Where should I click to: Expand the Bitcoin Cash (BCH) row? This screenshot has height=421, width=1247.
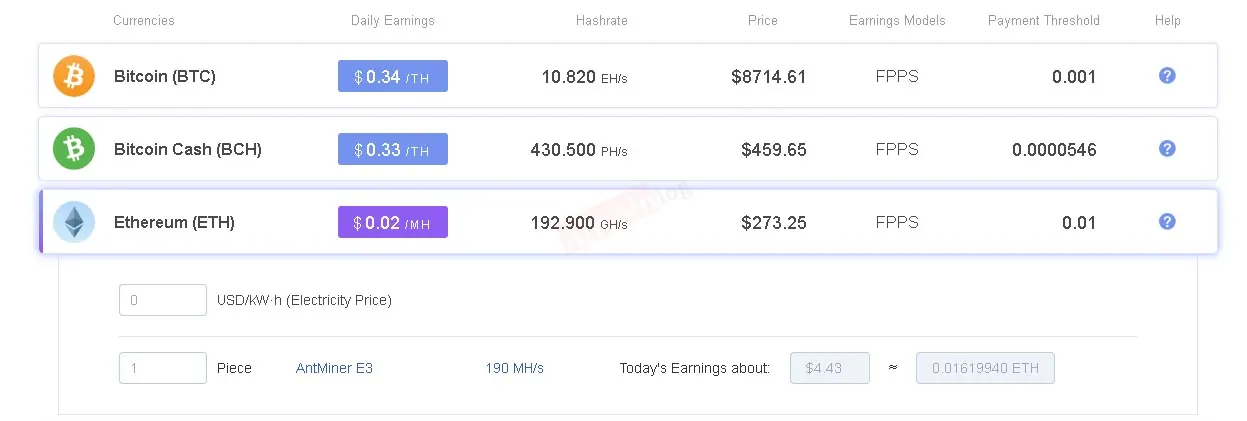coord(628,149)
